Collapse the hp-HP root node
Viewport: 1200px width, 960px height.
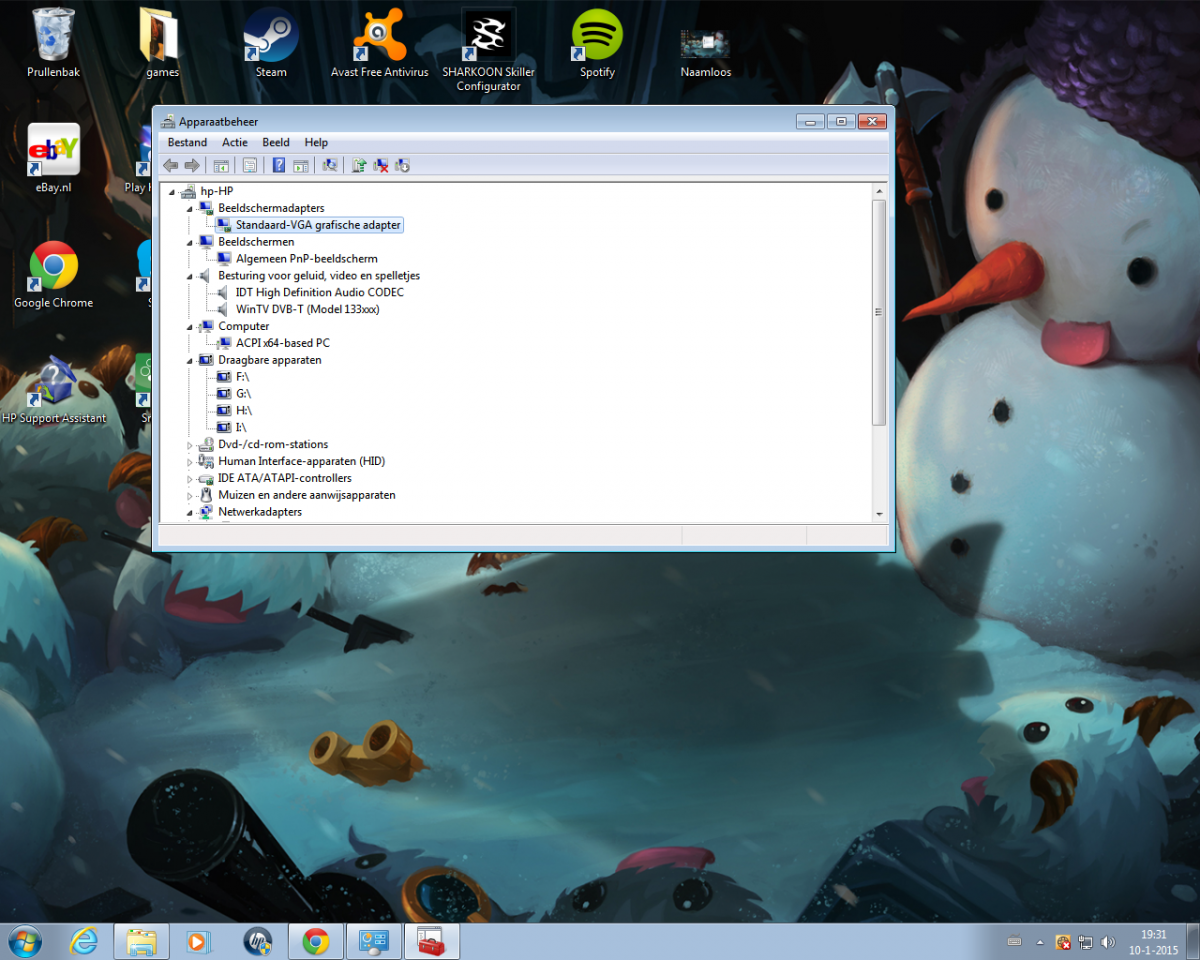(173, 192)
